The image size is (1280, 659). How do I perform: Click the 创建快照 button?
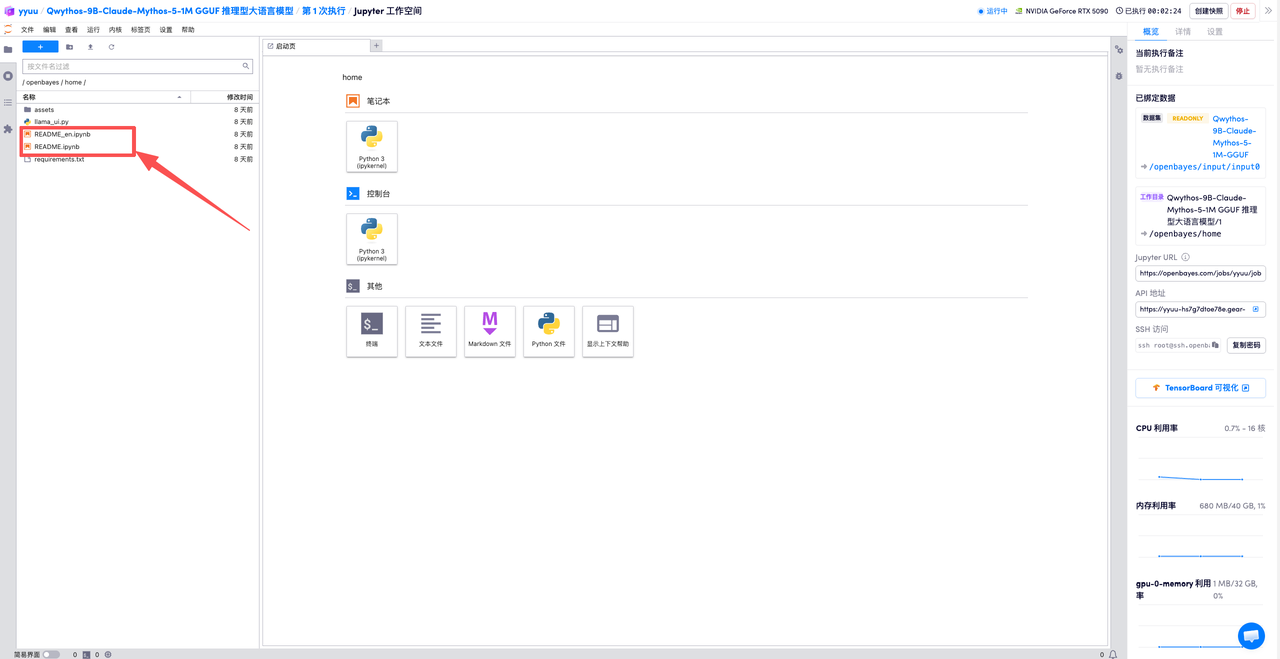1209,11
